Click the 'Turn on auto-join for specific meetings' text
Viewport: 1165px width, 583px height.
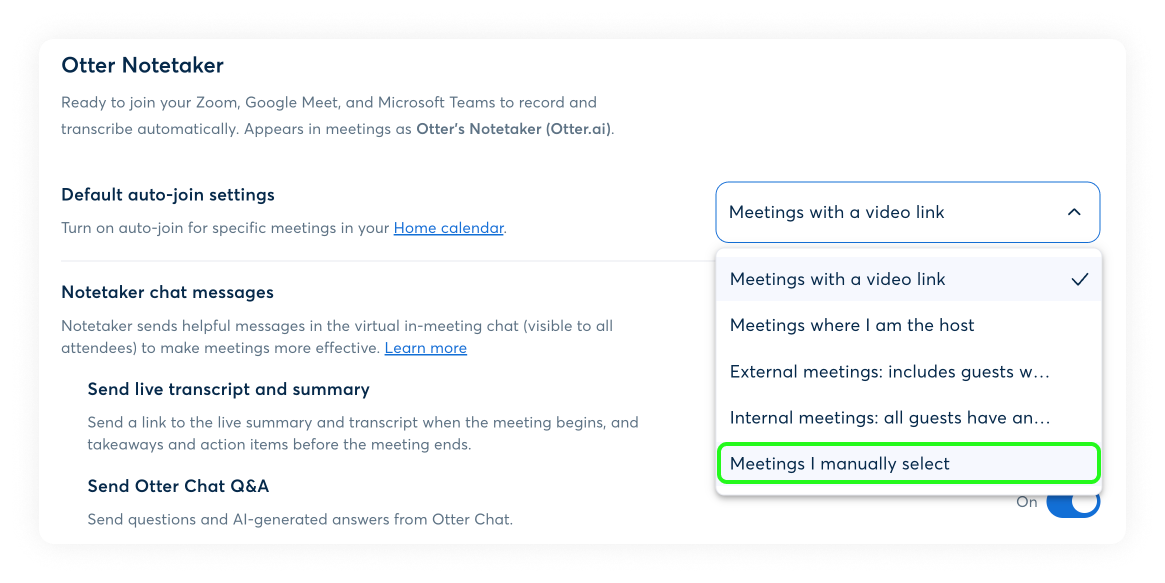pyautogui.click(x=224, y=228)
